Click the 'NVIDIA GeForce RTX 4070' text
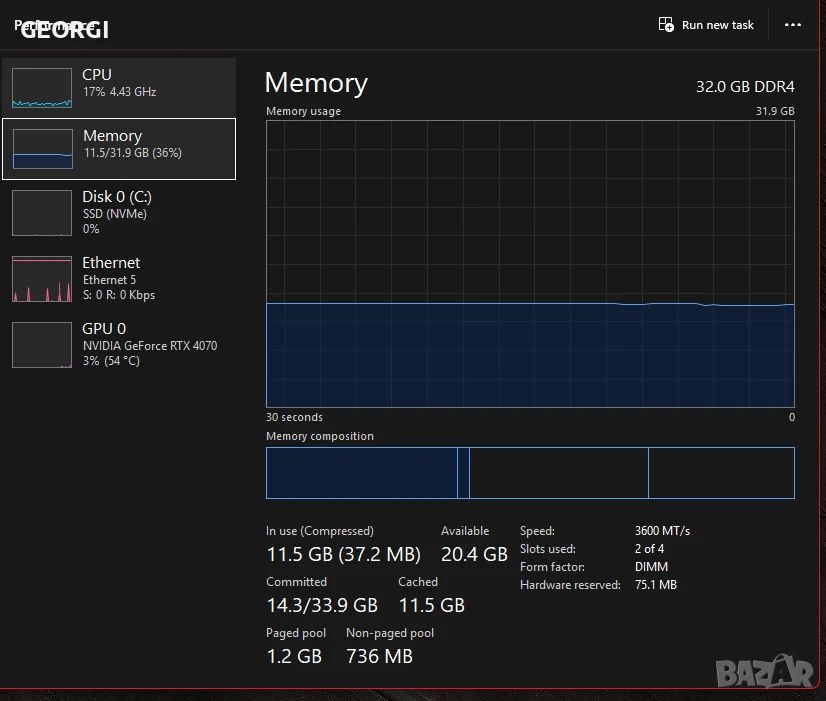Image resolution: width=826 pixels, height=701 pixels. [x=150, y=345]
